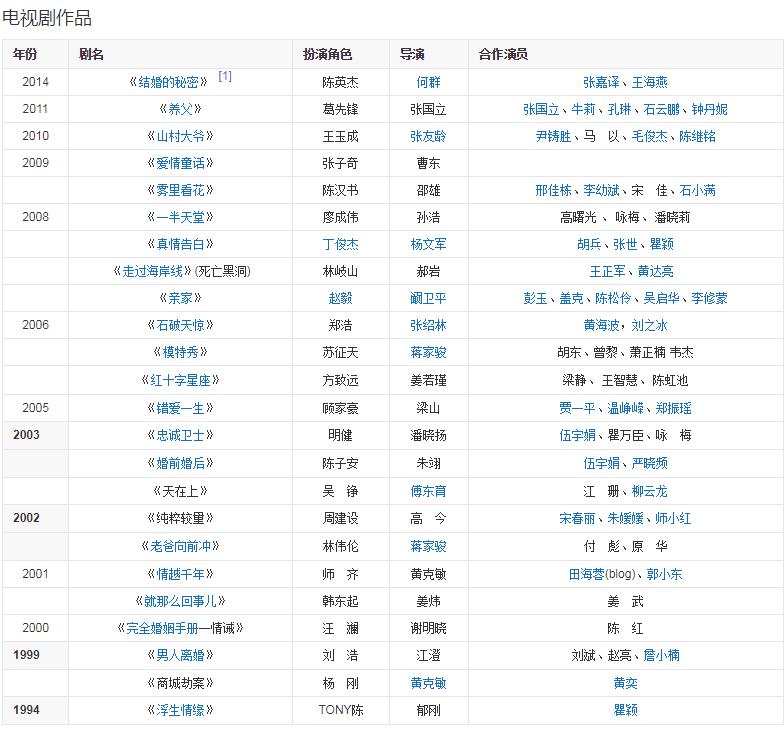The image size is (784, 730).
Task: Click co-star 黄奕 link
Action: tap(625, 683)
